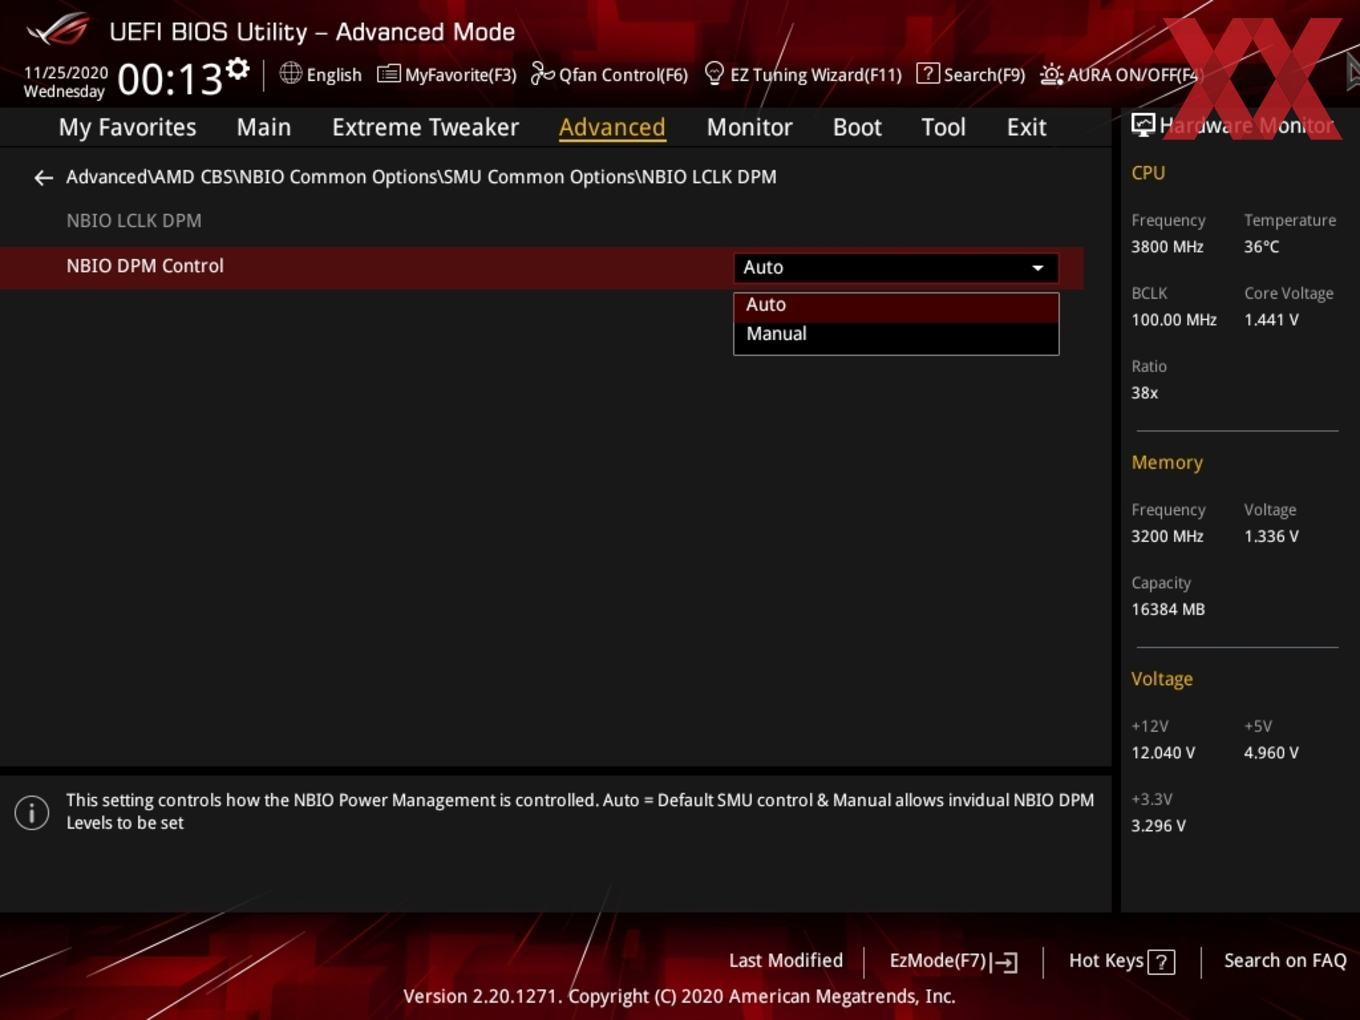
Task: Click memory capacity value 16384 MB
Action: click(1168, 610)
